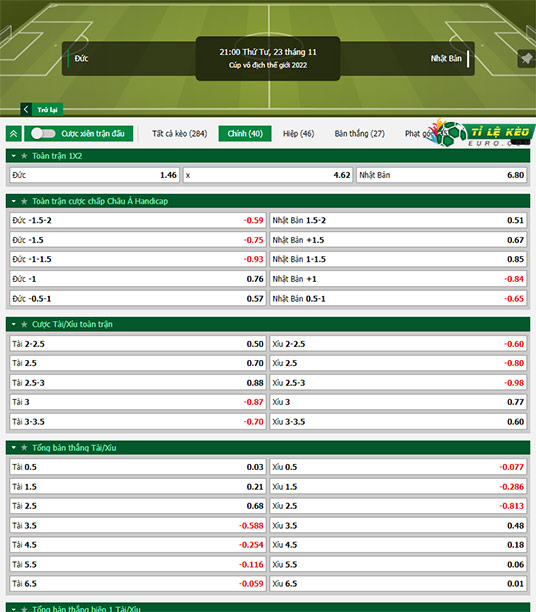Star the Toàn trận 1X2 section
Viewport: 536px width, 612px height.
(24, 156)
